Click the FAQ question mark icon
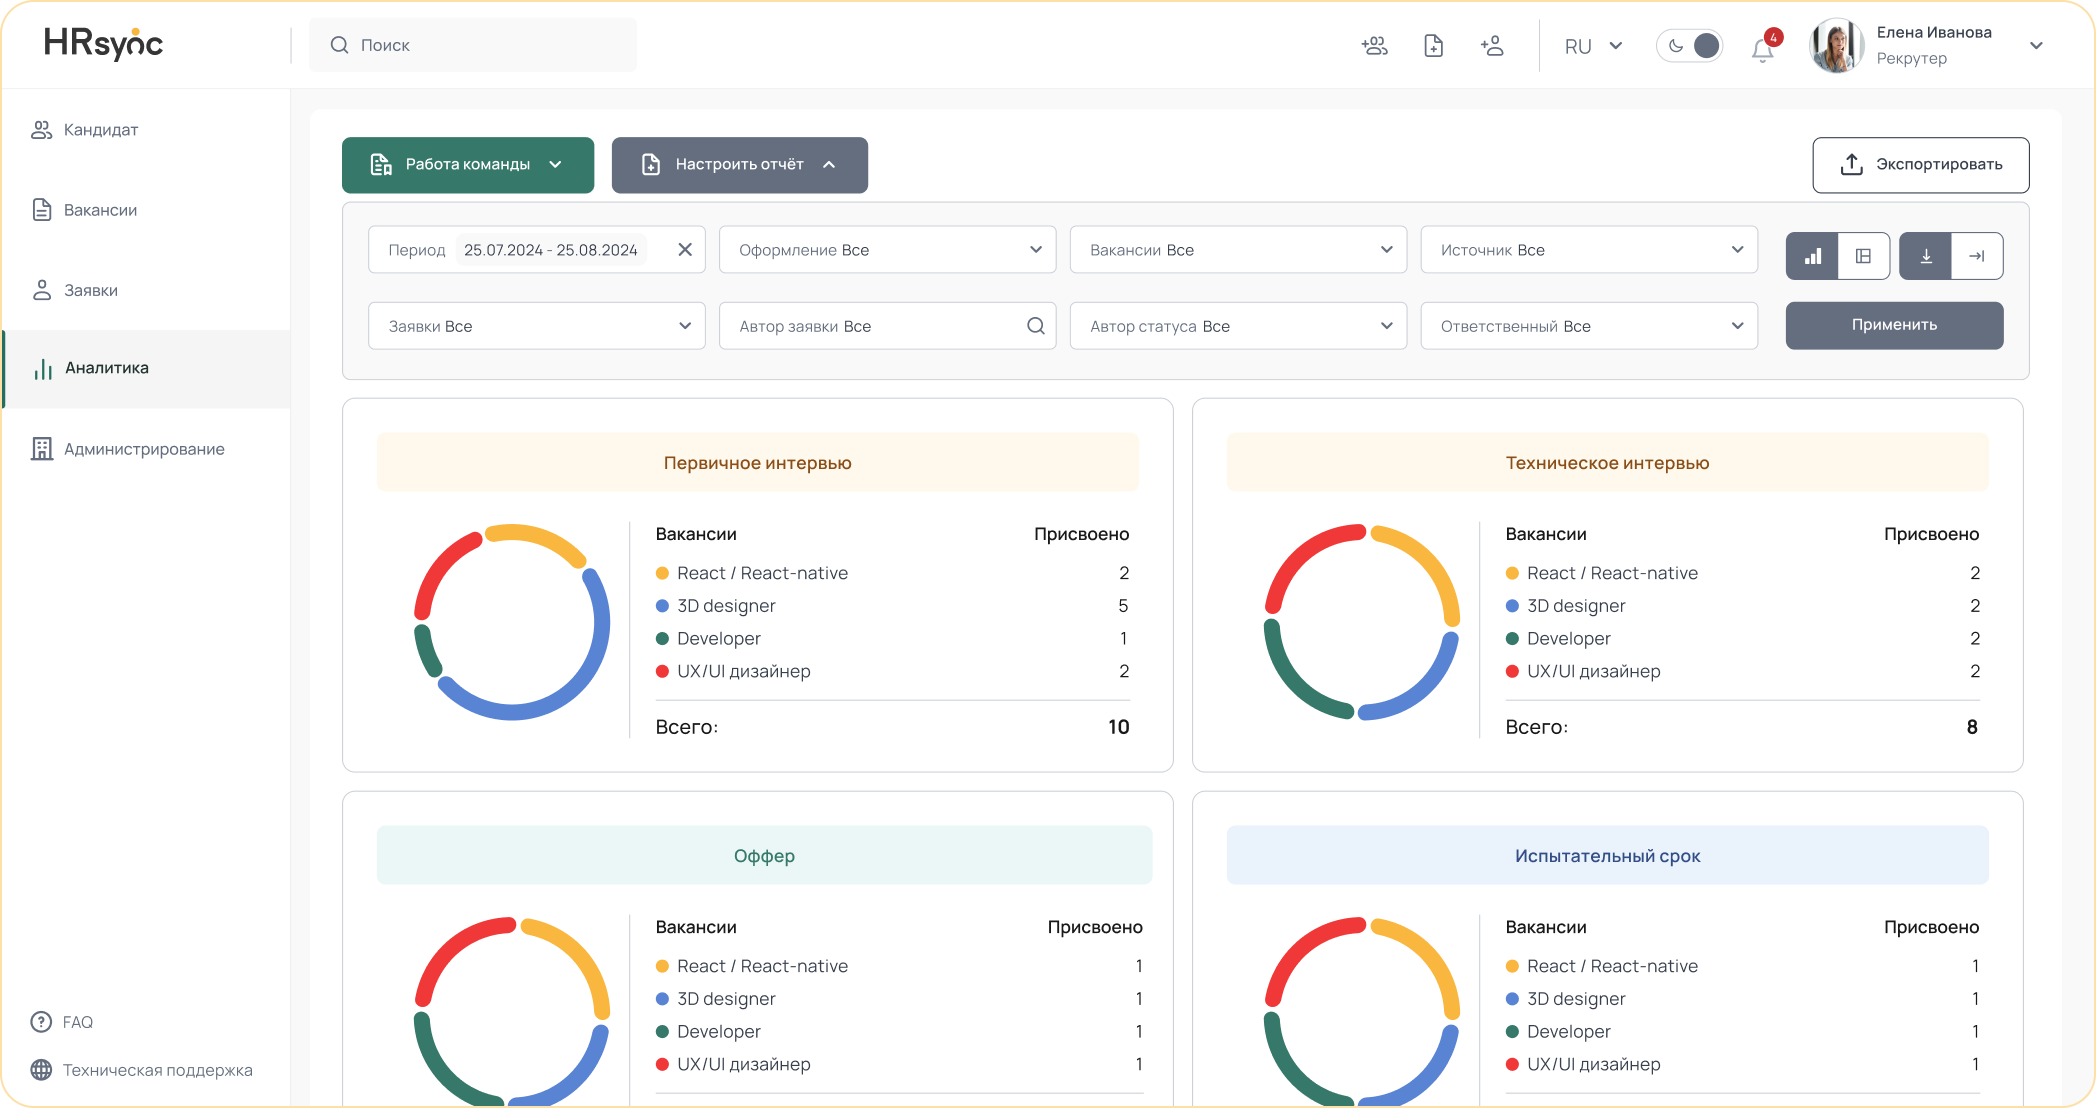2096x1108 pixels. pyautogui.click(x=41, y=1022)
